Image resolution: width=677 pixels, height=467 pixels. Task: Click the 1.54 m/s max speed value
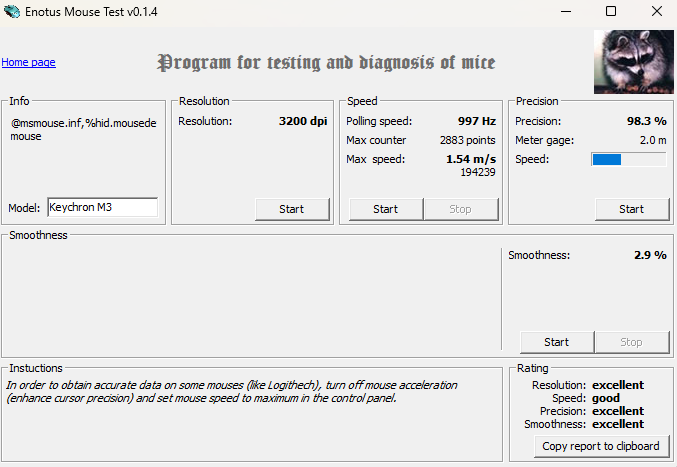click(471, 159)
